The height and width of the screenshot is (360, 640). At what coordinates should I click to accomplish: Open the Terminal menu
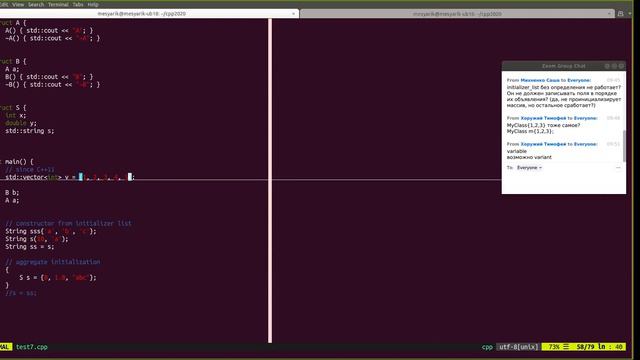(58, 4)
